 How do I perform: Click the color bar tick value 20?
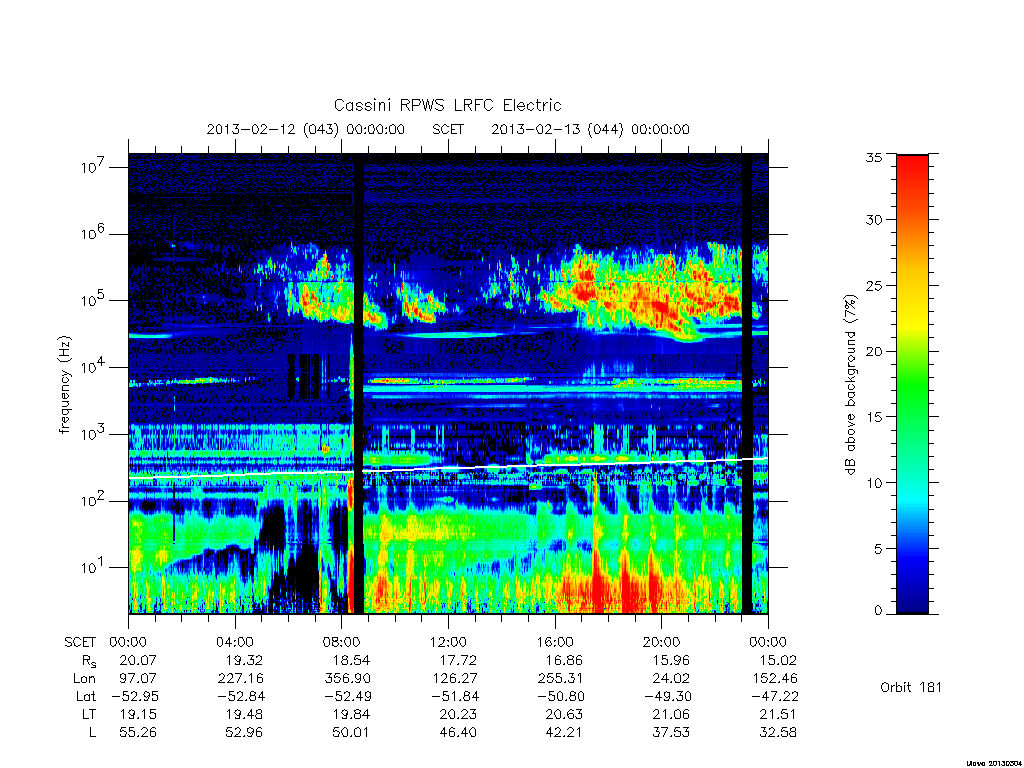pos(874,351)
